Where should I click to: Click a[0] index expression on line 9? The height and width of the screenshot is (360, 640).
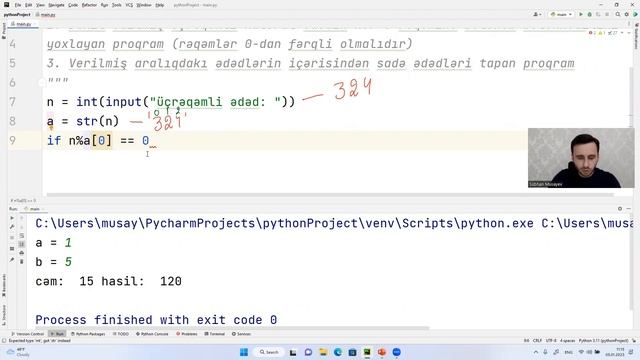pos(97,140)
